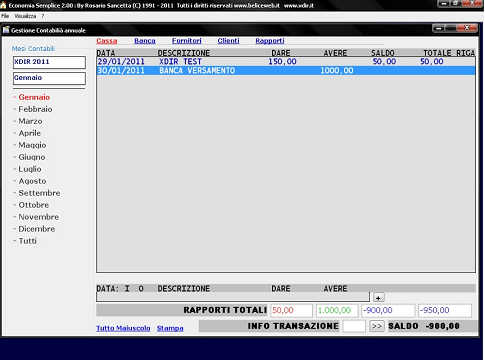Image resolution: width=485 pixels, height=360 pixels.
Task: Switch to the Clienti tab
Action: 228,41
